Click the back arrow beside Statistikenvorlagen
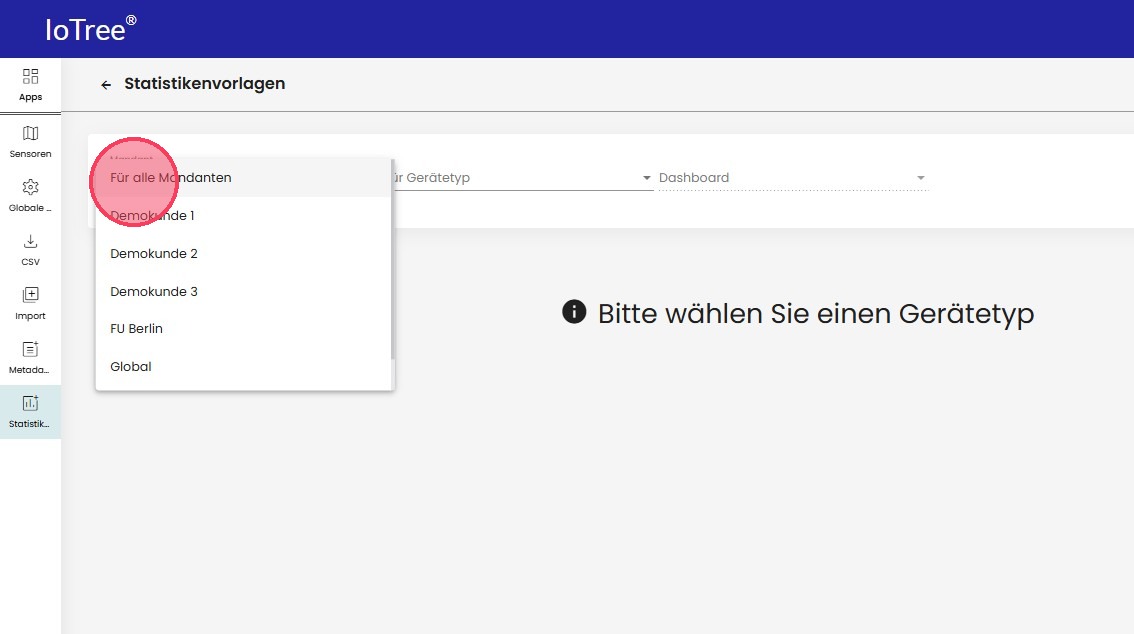Image resolution: width=1134 pixels, height=634 pixels. 106,85
